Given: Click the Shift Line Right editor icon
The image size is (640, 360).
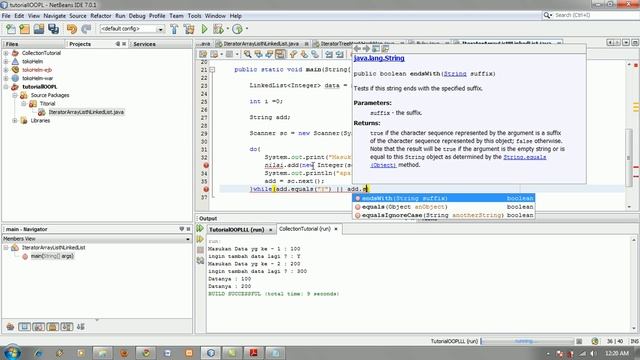Looking at the screenshot, I should coord(340,54).
